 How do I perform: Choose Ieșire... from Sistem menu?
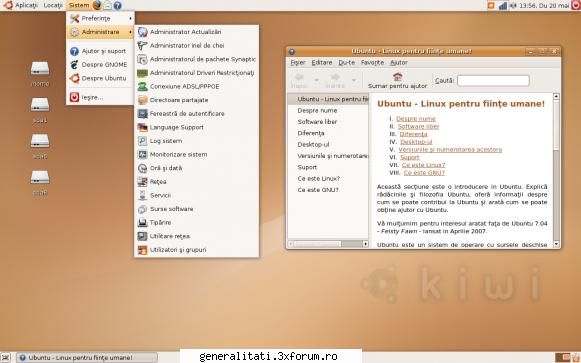point(100,97)
